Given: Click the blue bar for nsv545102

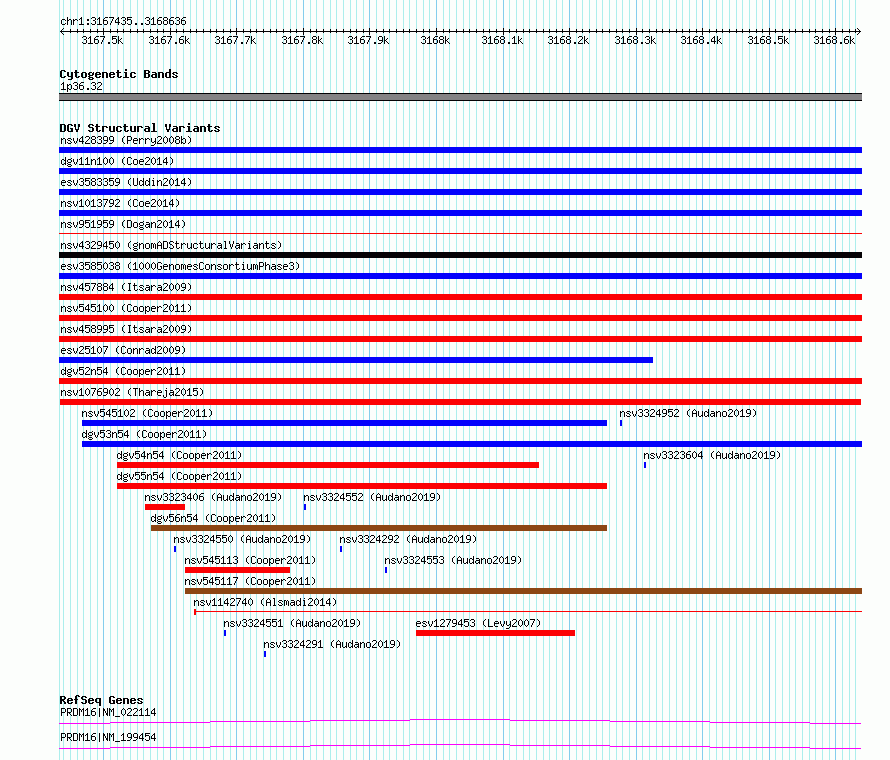Looking at the screenshot, I should pos(345,423).
